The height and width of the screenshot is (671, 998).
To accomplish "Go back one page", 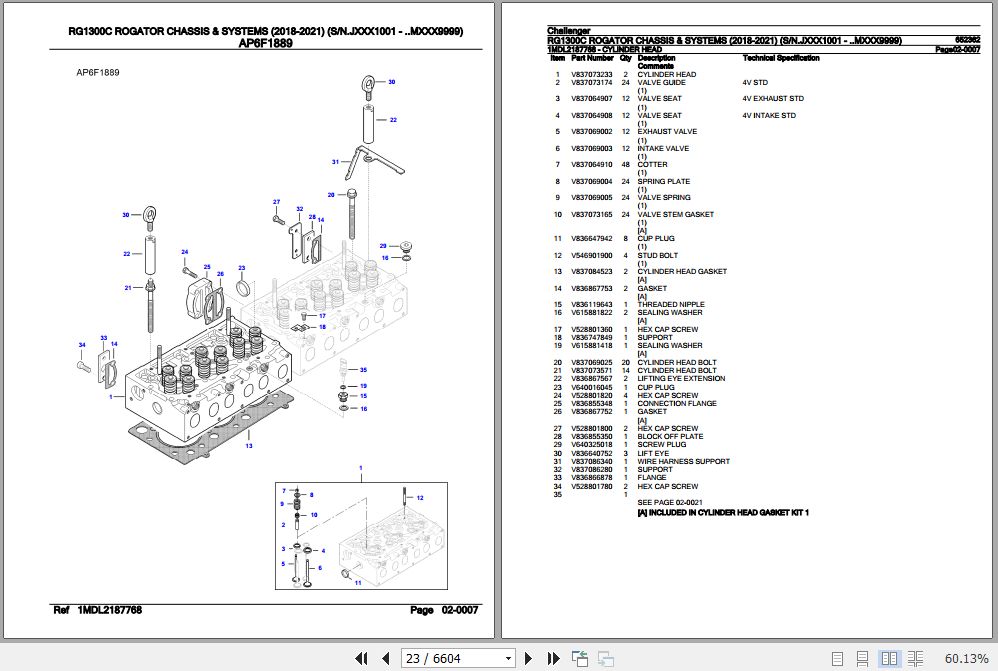I will [385, 658].
